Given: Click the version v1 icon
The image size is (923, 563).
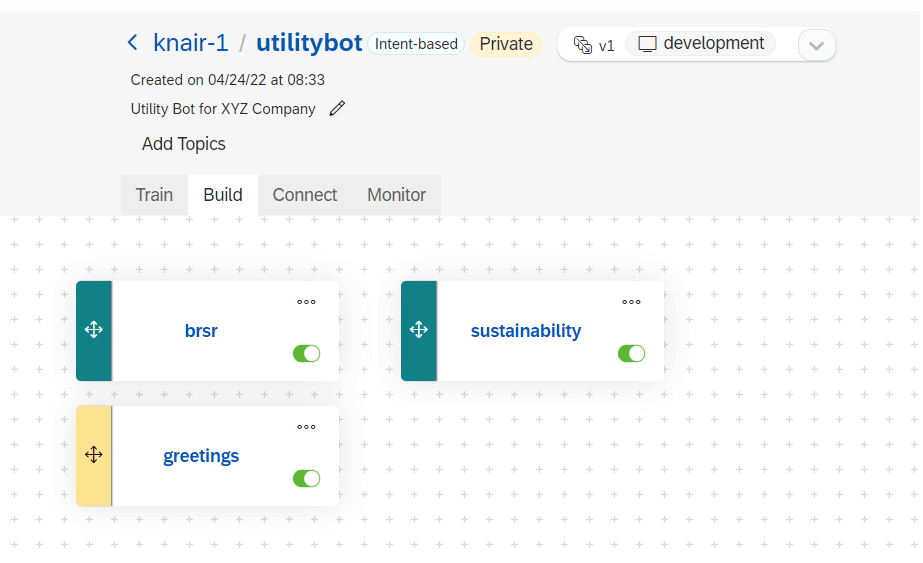Looking at the screenshot, I should (x=583, y=45).
